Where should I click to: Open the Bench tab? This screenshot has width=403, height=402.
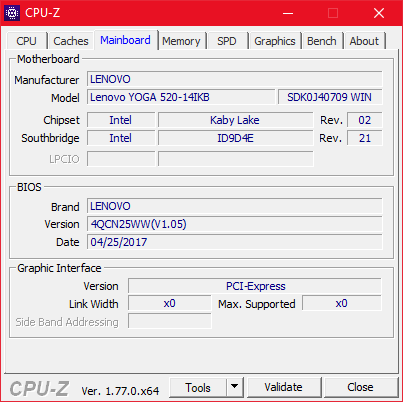pos(322,41)
